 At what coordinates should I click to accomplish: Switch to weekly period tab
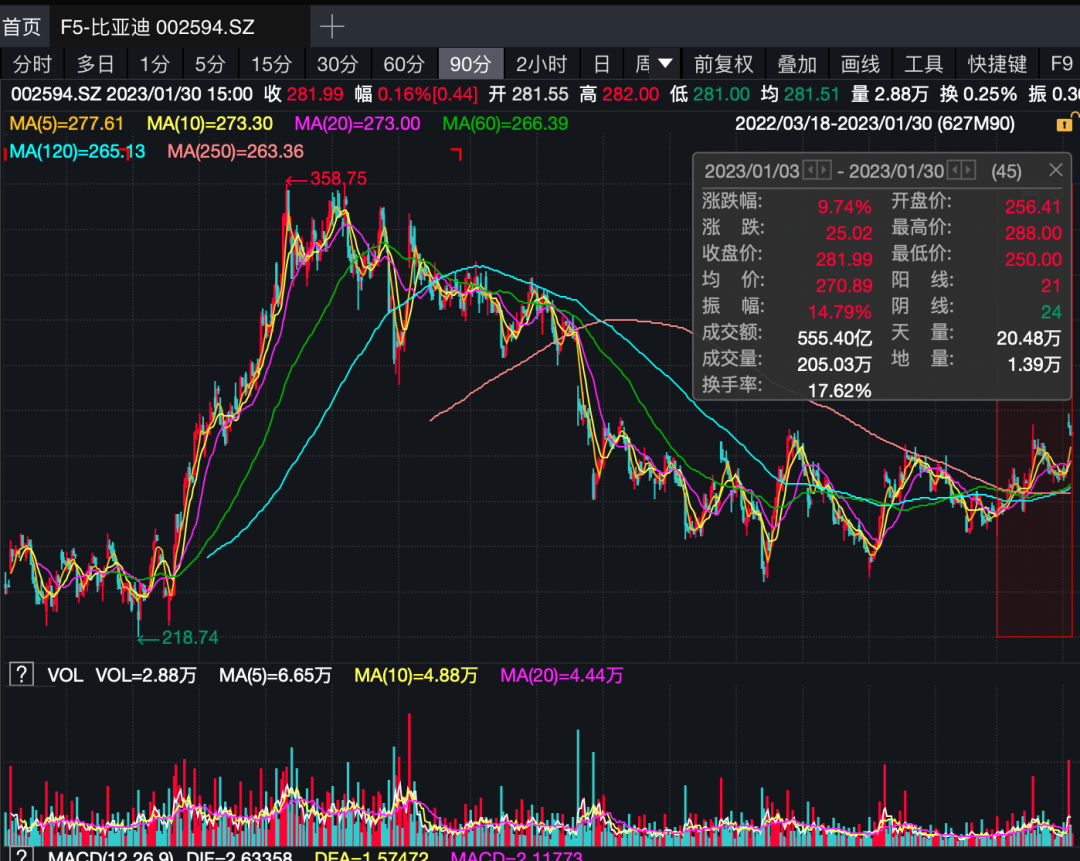coord(642,64)
